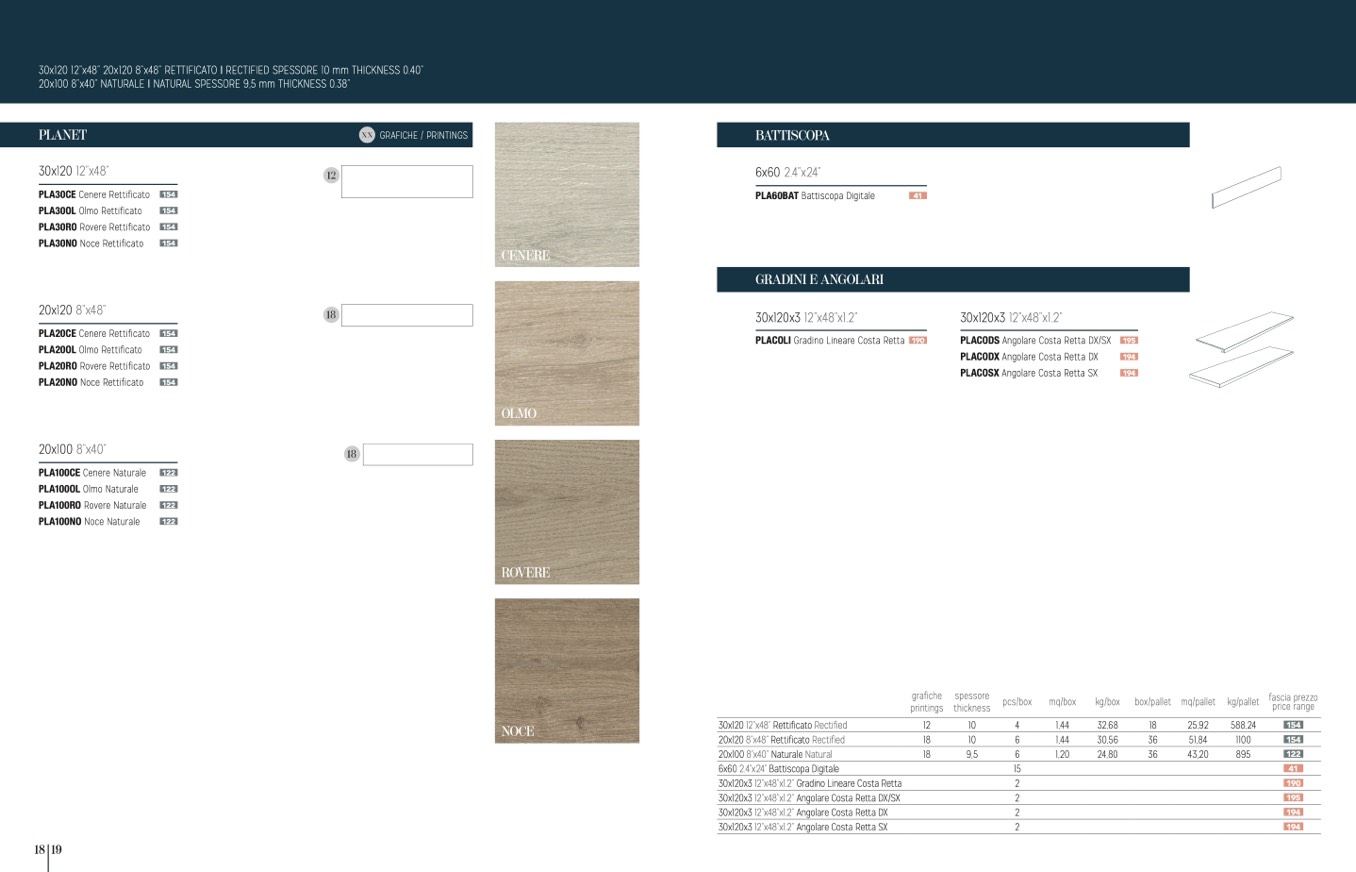This screenshot has height=872, width=1356.
Task: Click the XX grafiche/printings circle icon
Action: tap(367, 135)
